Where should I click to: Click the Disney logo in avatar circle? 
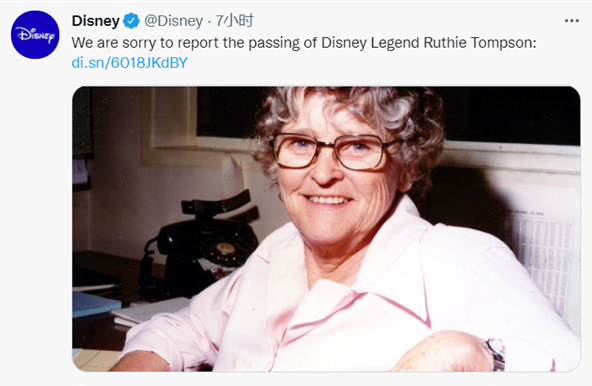(x=35, y=35)
